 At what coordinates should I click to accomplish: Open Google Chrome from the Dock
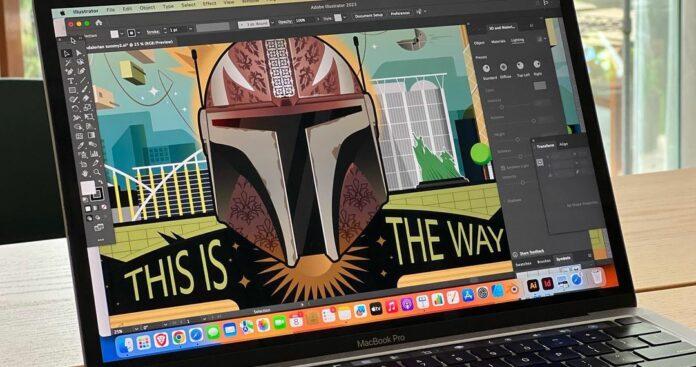click(x=179, y=337)
